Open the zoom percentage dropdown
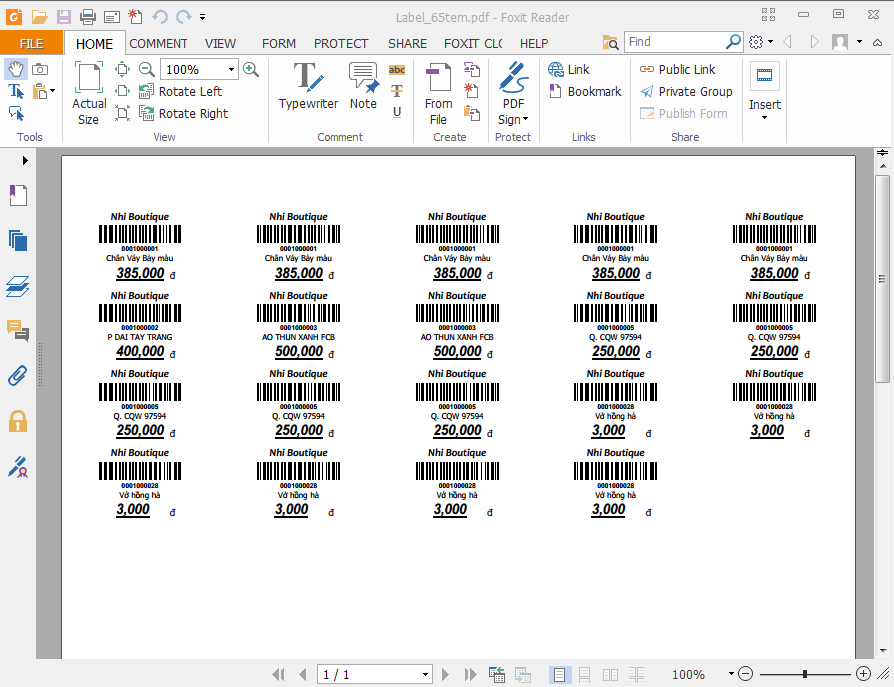Viewport: 894px width, 687px height. (x=232, y=70)
